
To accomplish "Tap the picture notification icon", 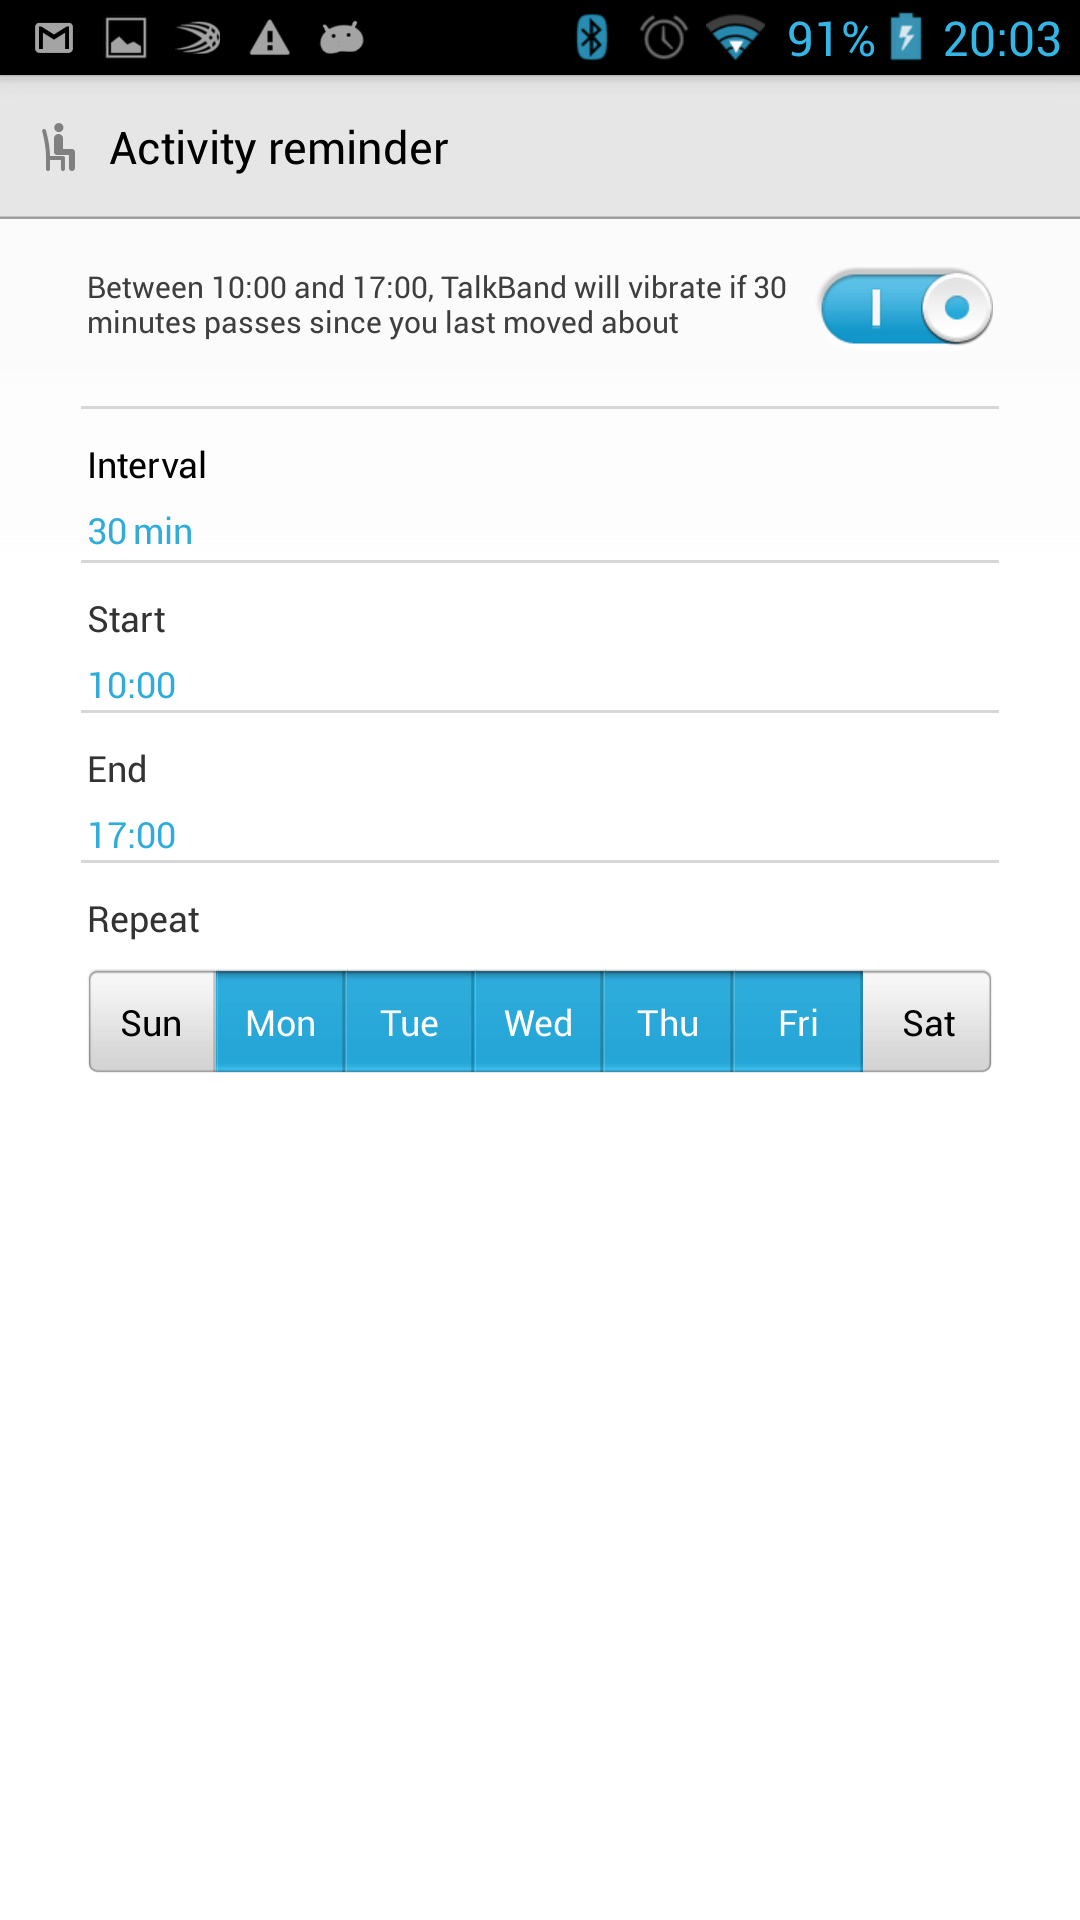I will 126,39.
